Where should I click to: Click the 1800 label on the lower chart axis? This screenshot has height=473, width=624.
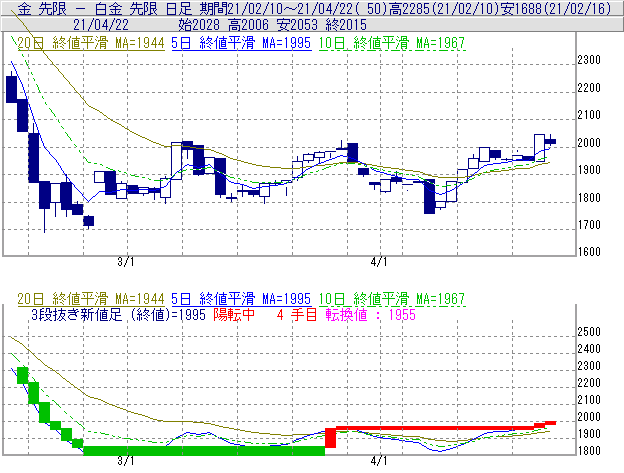589,451
